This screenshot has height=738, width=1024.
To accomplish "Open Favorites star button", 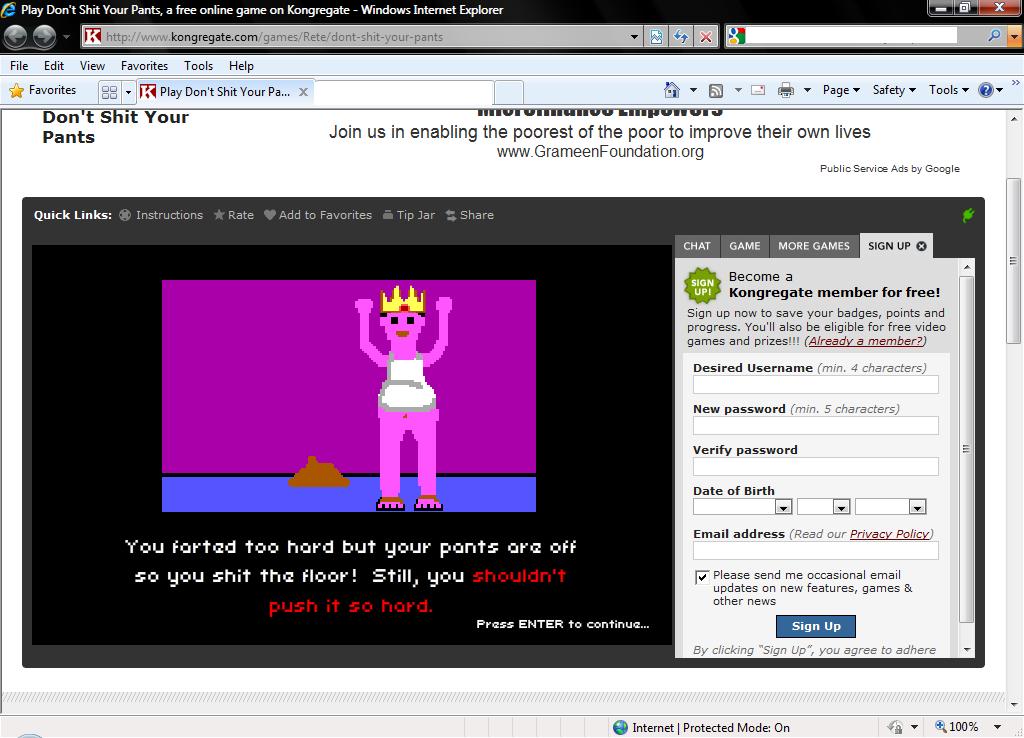I will click(x=43, y=90).
